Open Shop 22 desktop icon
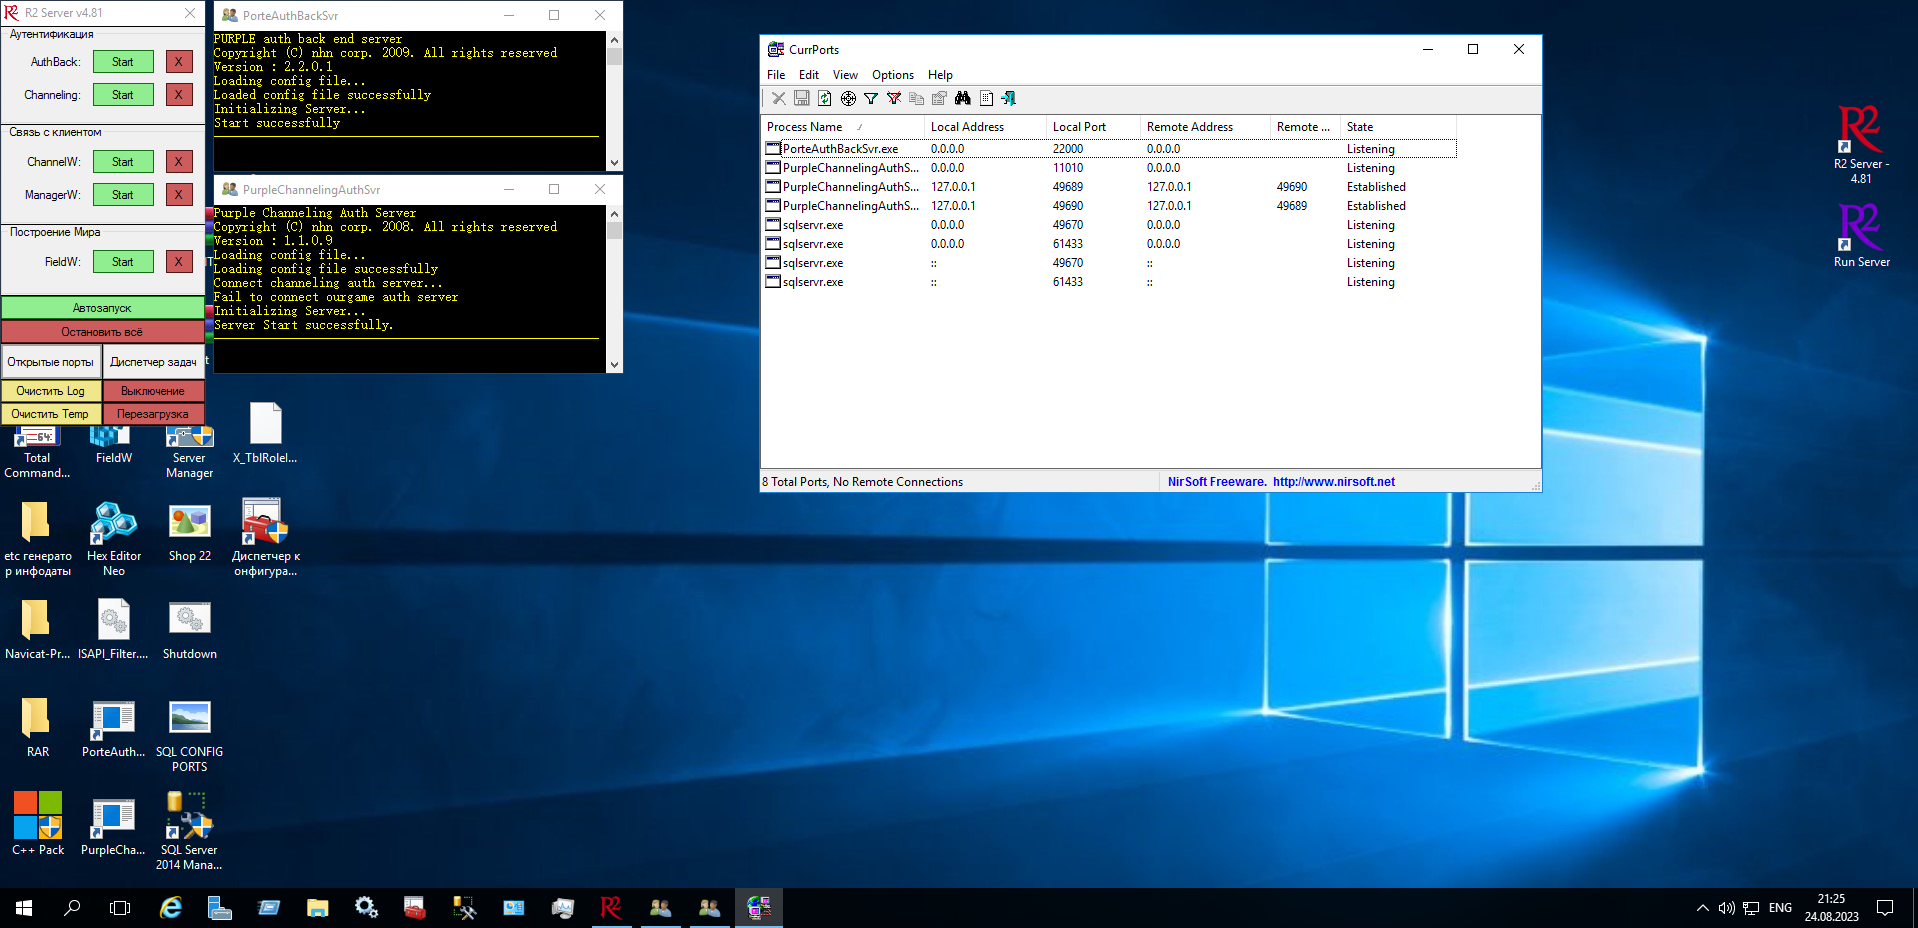Image resolution: width=1918 pixels, height=928 pixels. (x=190, y=533)
